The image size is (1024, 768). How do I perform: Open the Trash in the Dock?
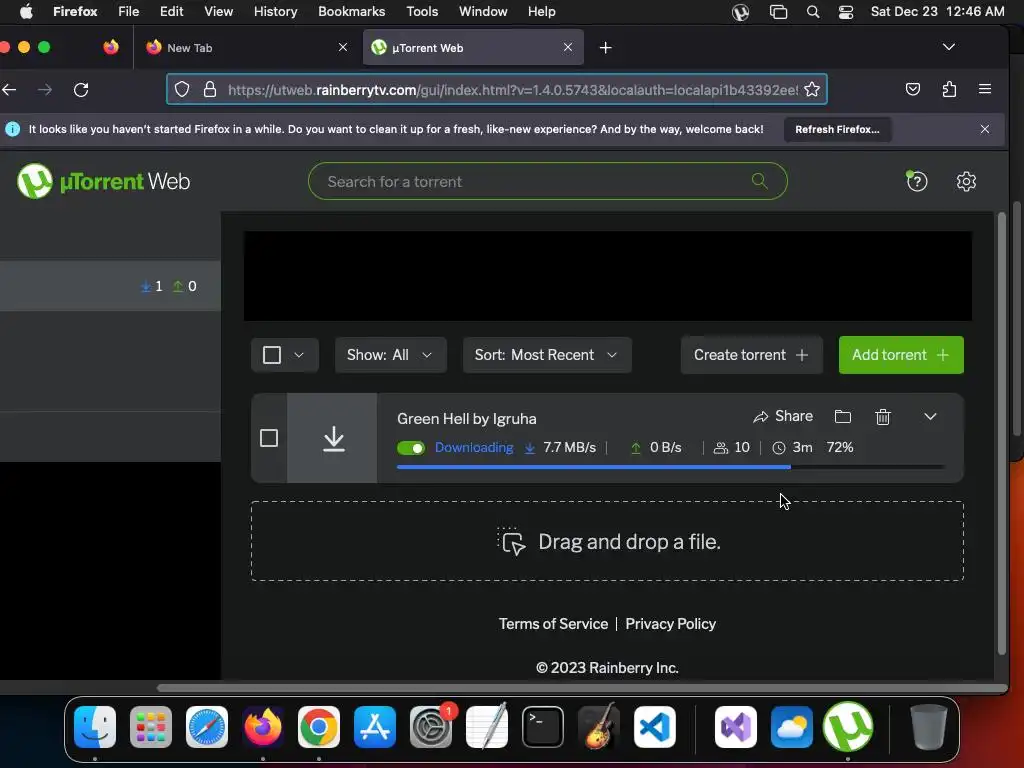928,726
